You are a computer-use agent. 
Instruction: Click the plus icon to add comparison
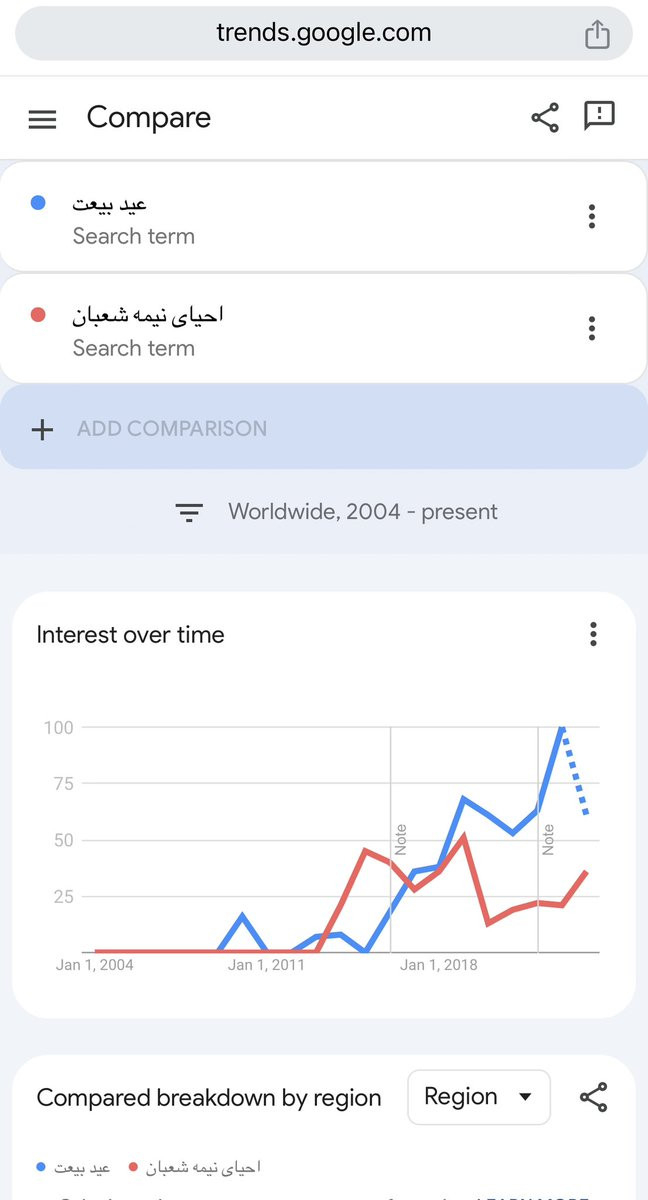pos(42,429)
